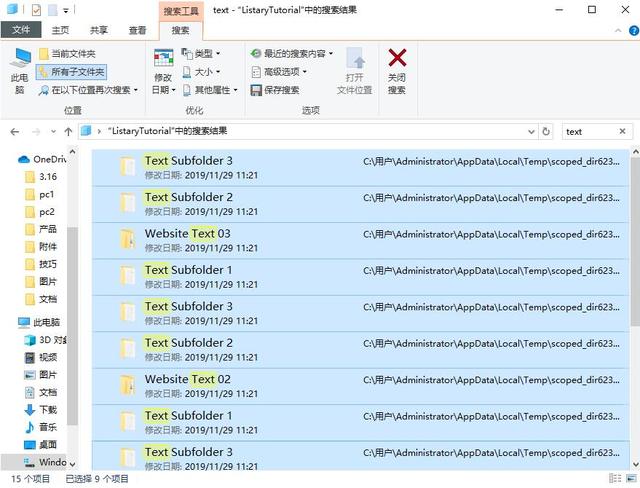Expand address bar history dropdown
Screen dimensions: 640x488
(531, 132)
